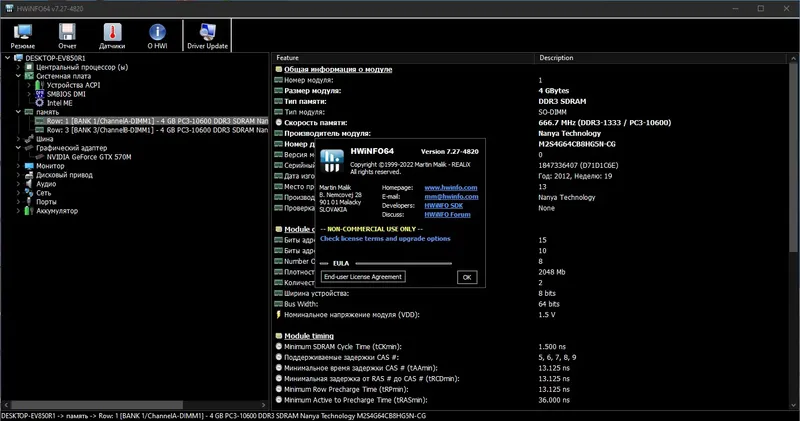The image size is (800, 421).
Task: Click the details pane vertical scrollbar thumb
Action: [x=793, y=158]
